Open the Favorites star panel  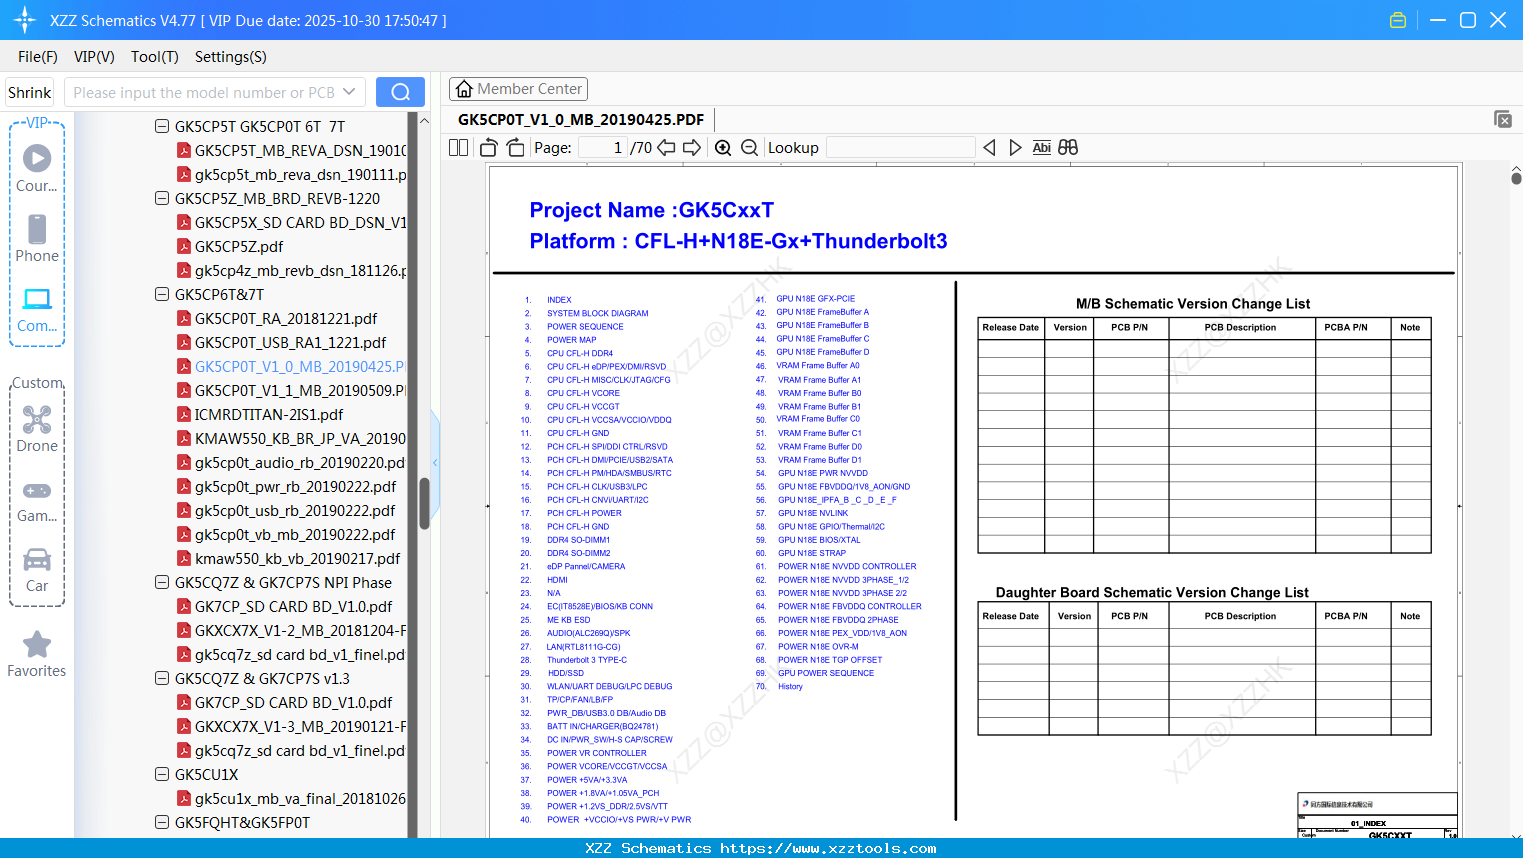[37, 655]
